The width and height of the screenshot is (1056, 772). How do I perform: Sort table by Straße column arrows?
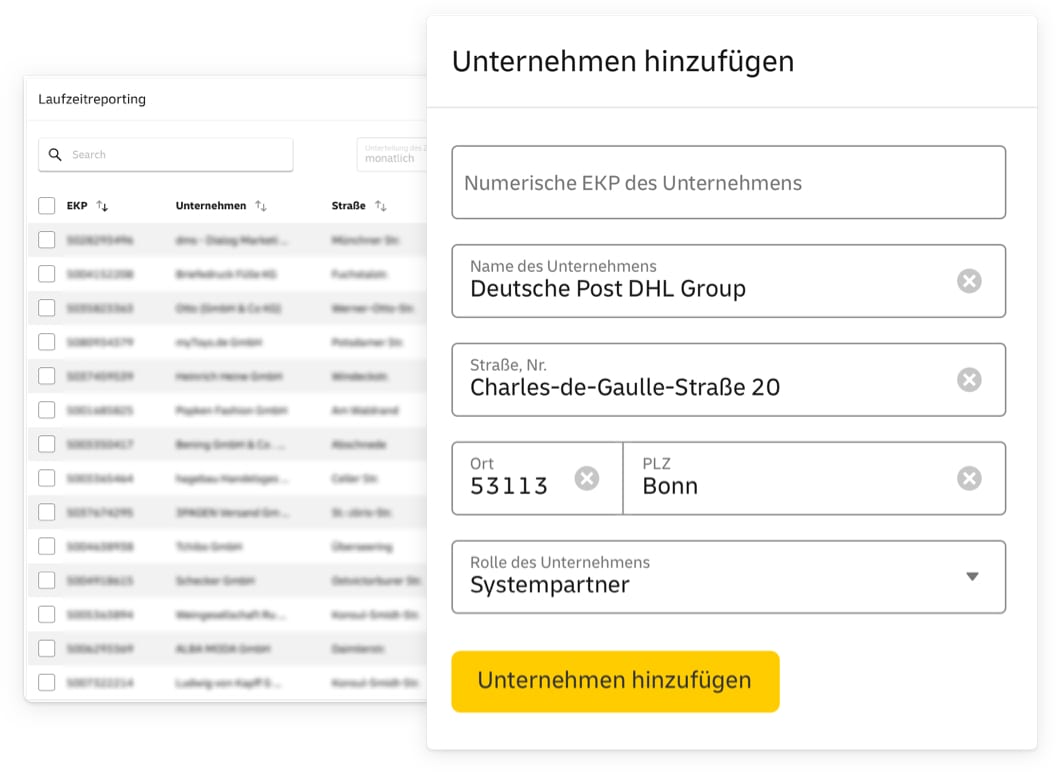[380, 206]
